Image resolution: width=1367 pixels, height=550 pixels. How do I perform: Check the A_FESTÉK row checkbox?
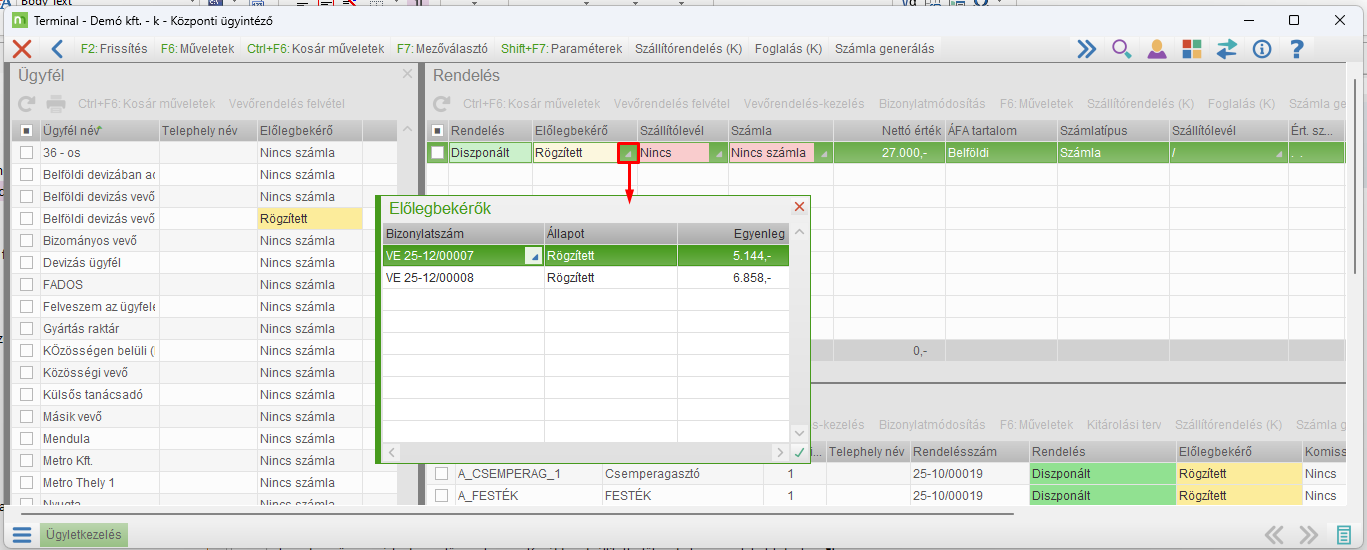pos(441,496)
